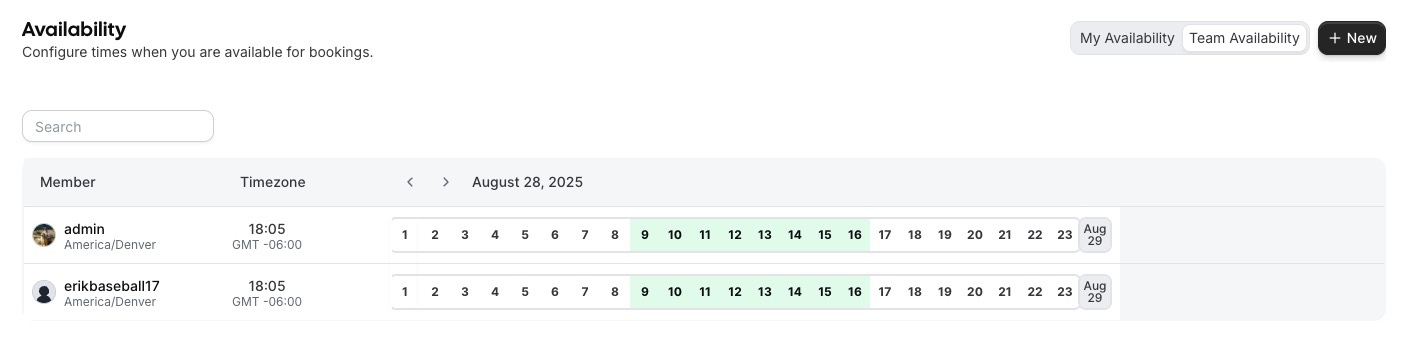This screenshot has height=361, width=1406.
Task: Click erikbaseball17's default avatar icon
Action: pyautogui.click(x=44, y=292)
